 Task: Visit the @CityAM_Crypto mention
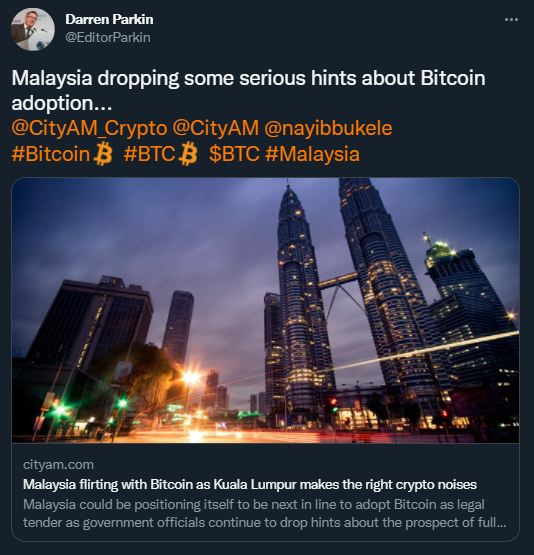[x=89, y=128]
